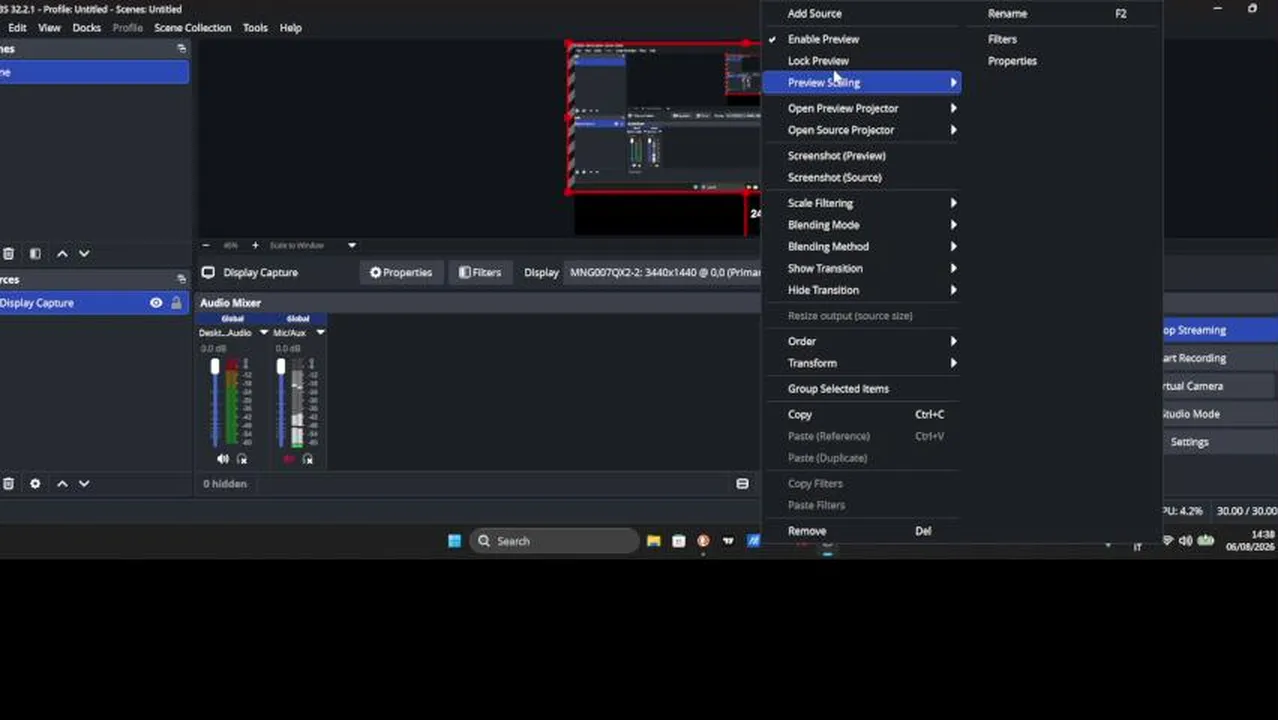Open Scene Collection menu

(192, 28)
